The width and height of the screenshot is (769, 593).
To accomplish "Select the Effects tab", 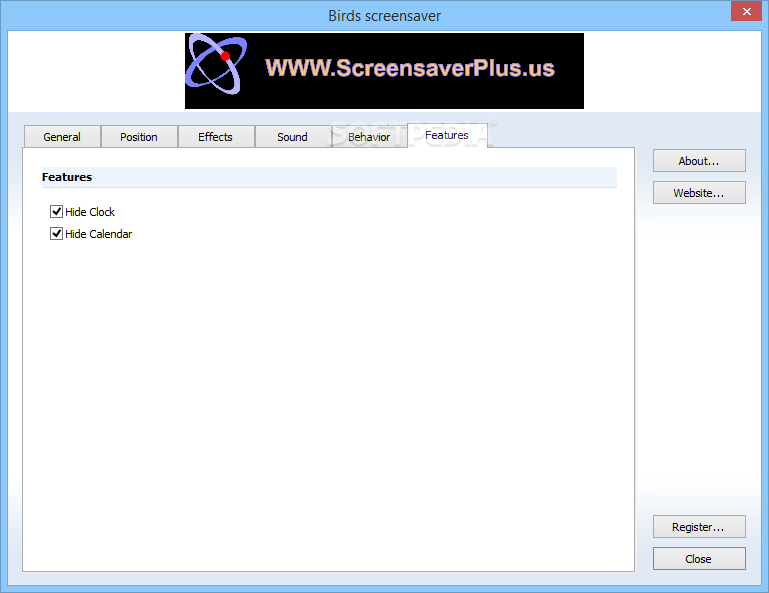I will (215, 137).
